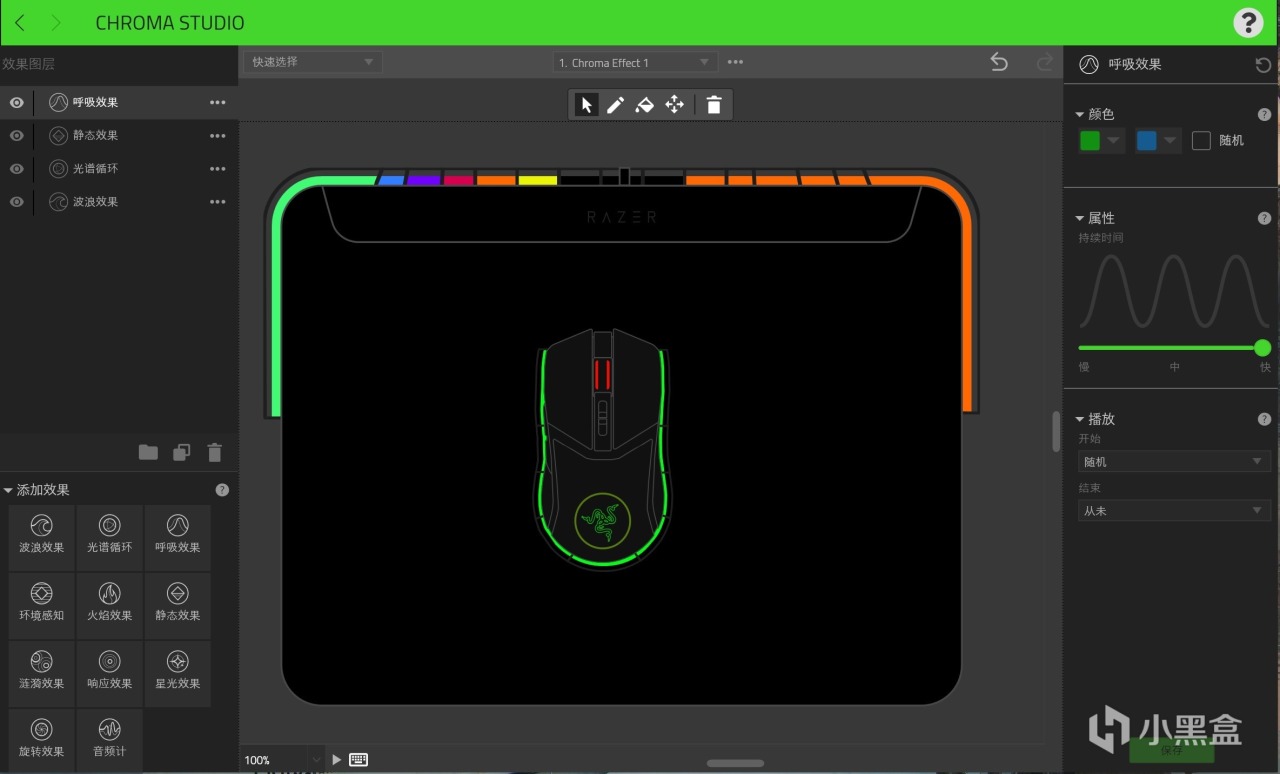Create a new layer group with the folder icon
This screenshot has height=774, width=1280.
coord(148,452)
